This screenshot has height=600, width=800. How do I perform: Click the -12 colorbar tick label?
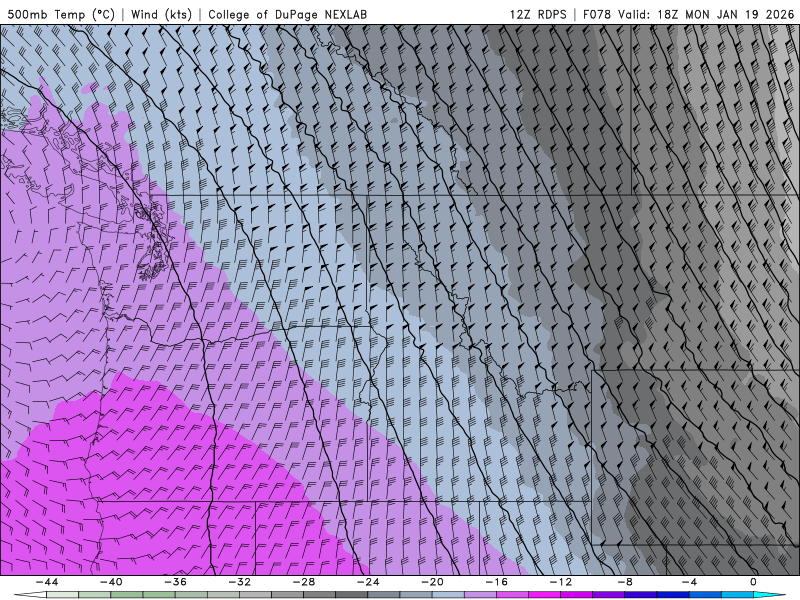561,582
